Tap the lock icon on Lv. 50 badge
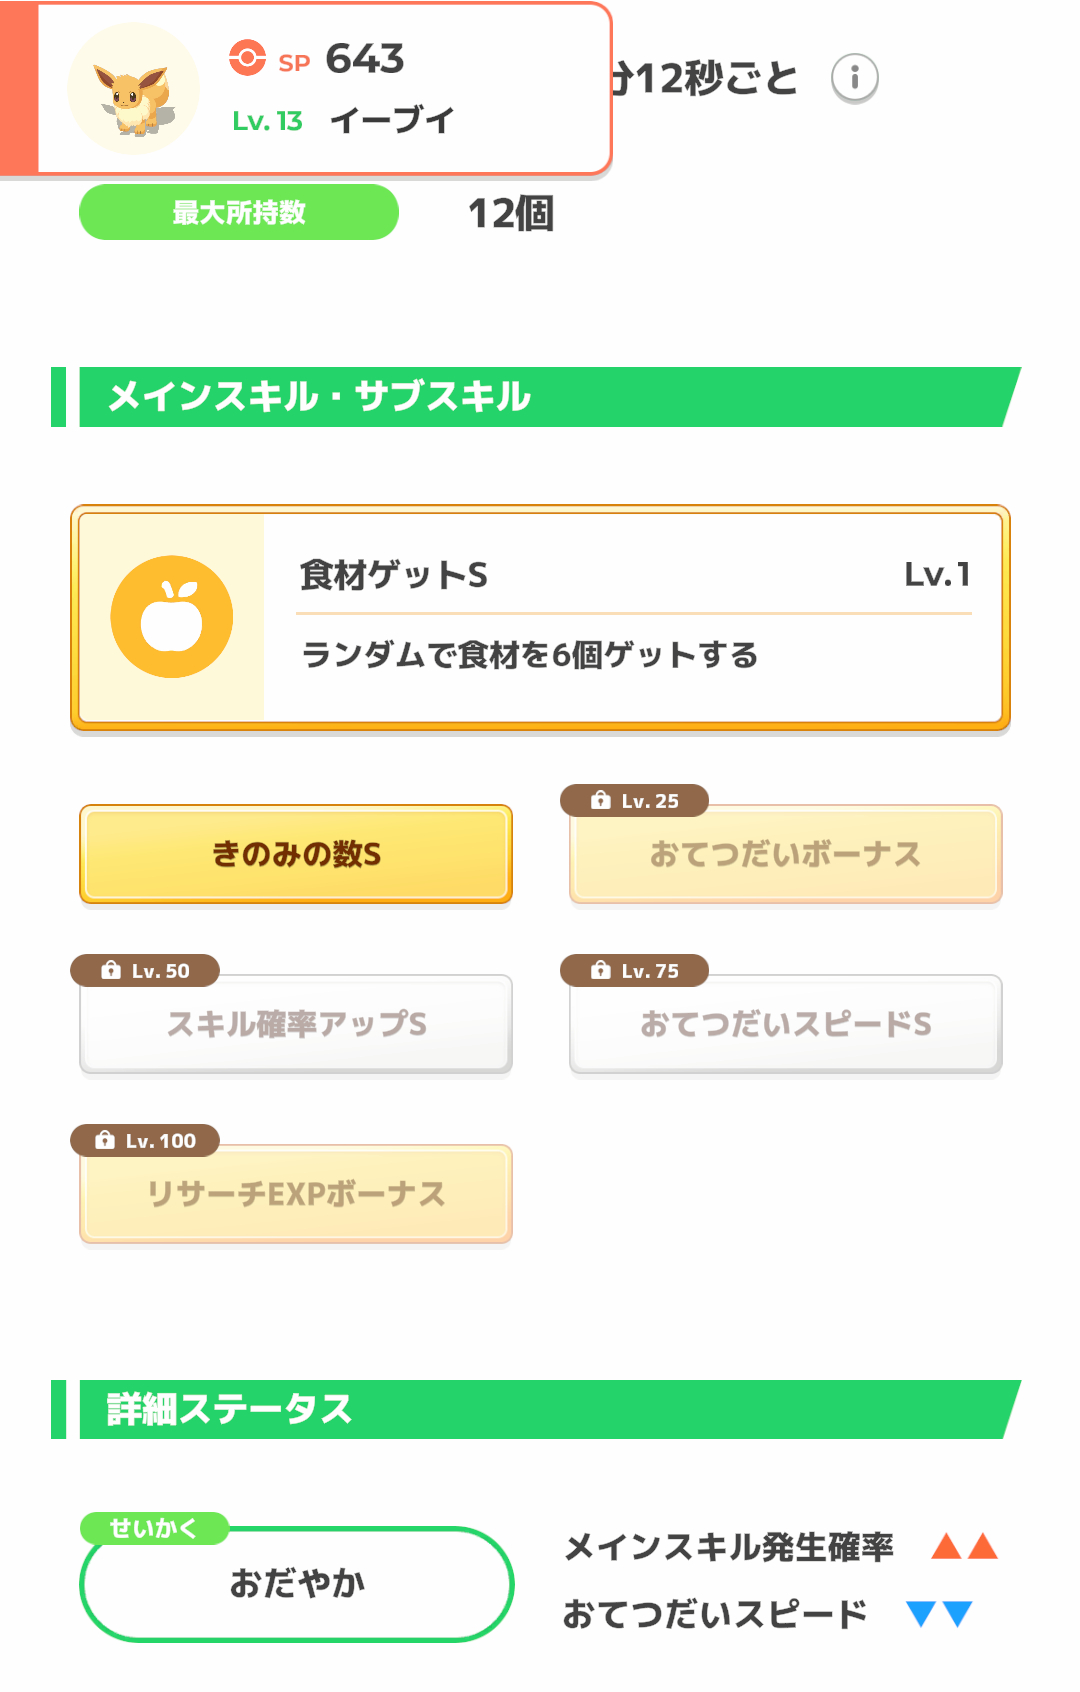The height and width of the screenshot is (1692, 1080). [110, 970]
